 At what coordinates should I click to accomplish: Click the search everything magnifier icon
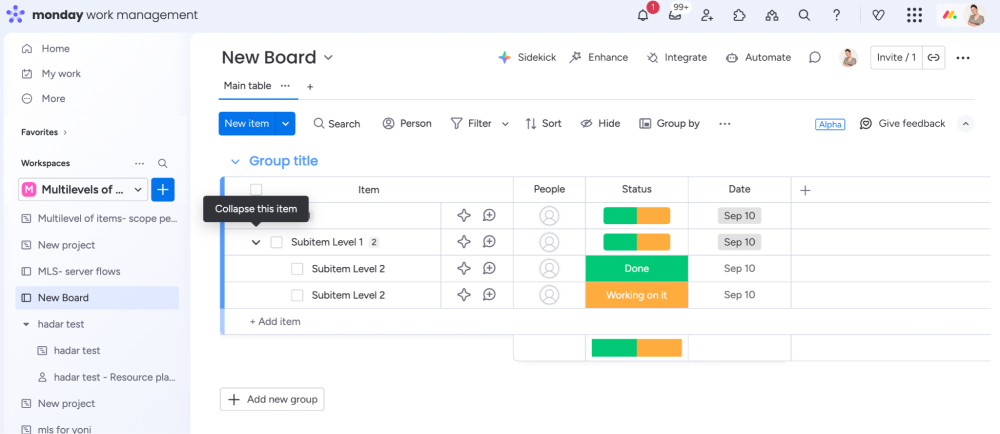pos(804,15)
